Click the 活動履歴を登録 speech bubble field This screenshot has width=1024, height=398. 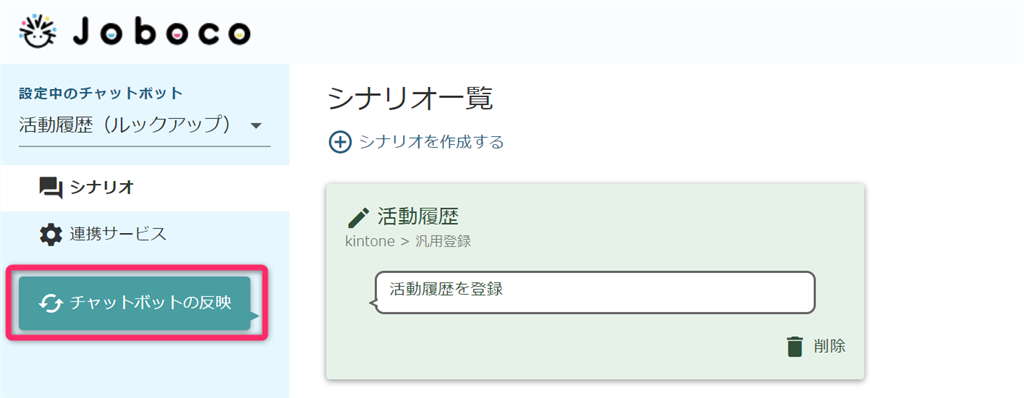pos(595,293)
